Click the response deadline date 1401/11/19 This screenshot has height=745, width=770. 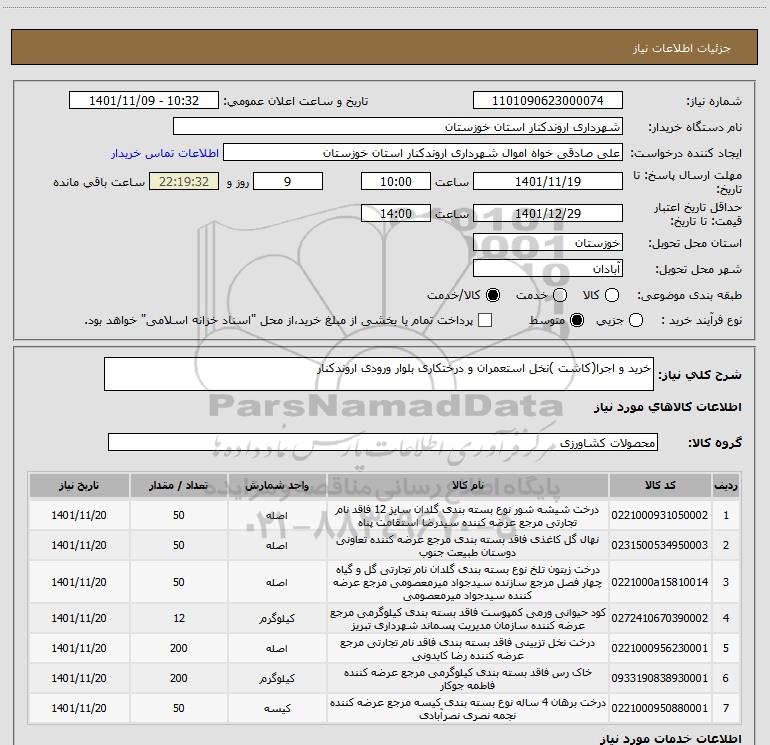point(548,181)
